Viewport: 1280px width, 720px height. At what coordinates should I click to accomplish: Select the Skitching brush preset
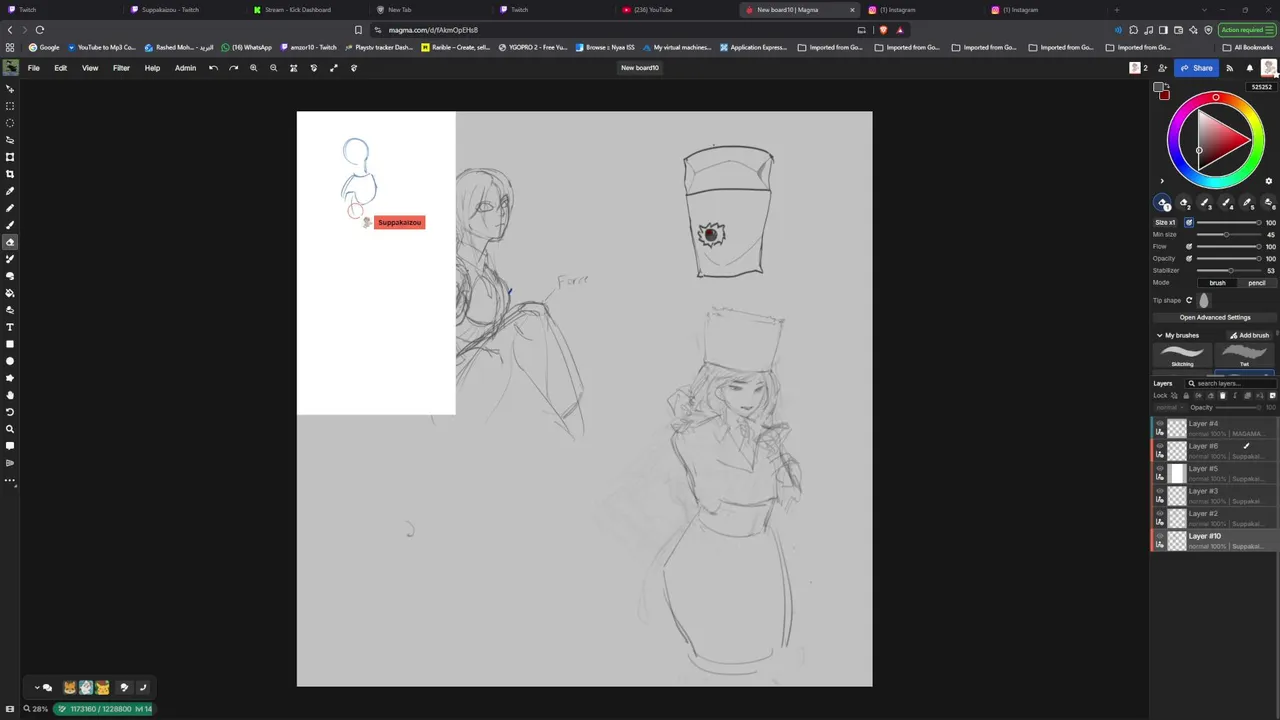pos(1182,355)
